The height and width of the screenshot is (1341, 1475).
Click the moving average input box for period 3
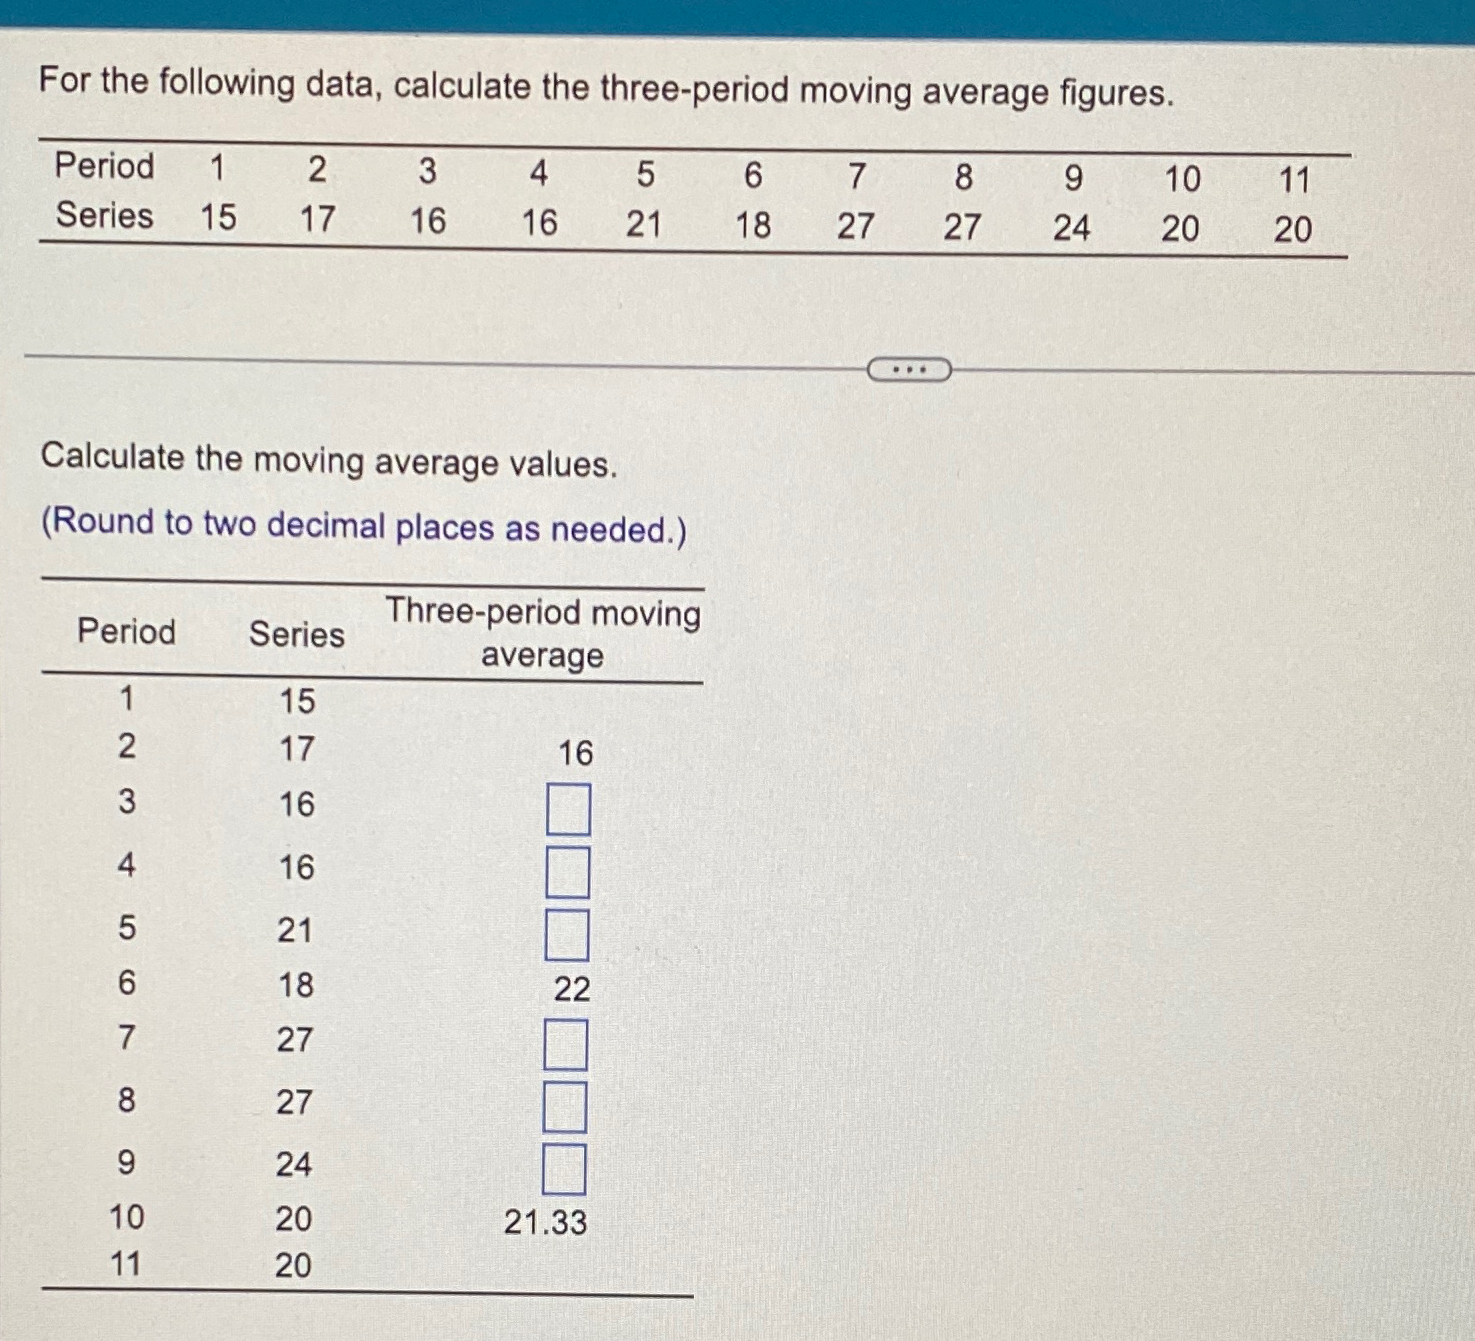pyautogui.click(x=567, y=811)
